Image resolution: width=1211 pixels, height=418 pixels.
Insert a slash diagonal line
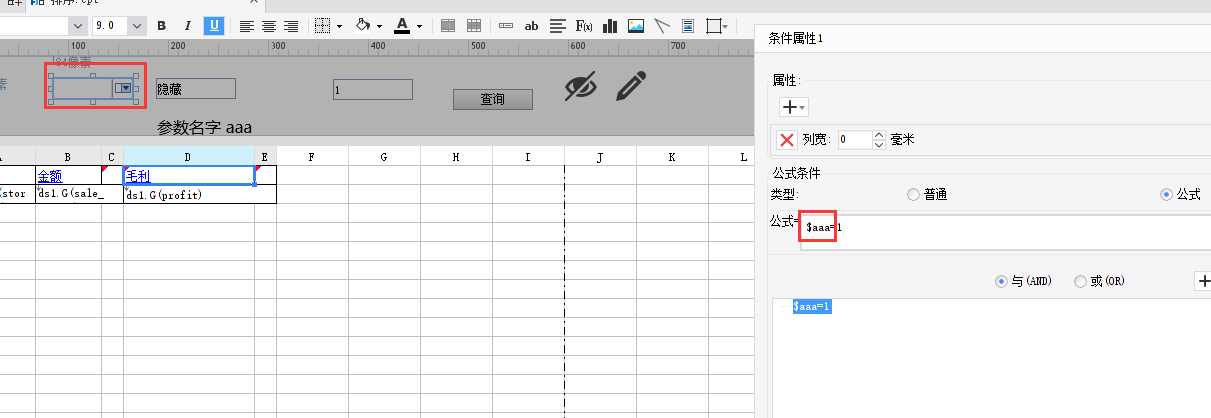(x=662, y=26)
